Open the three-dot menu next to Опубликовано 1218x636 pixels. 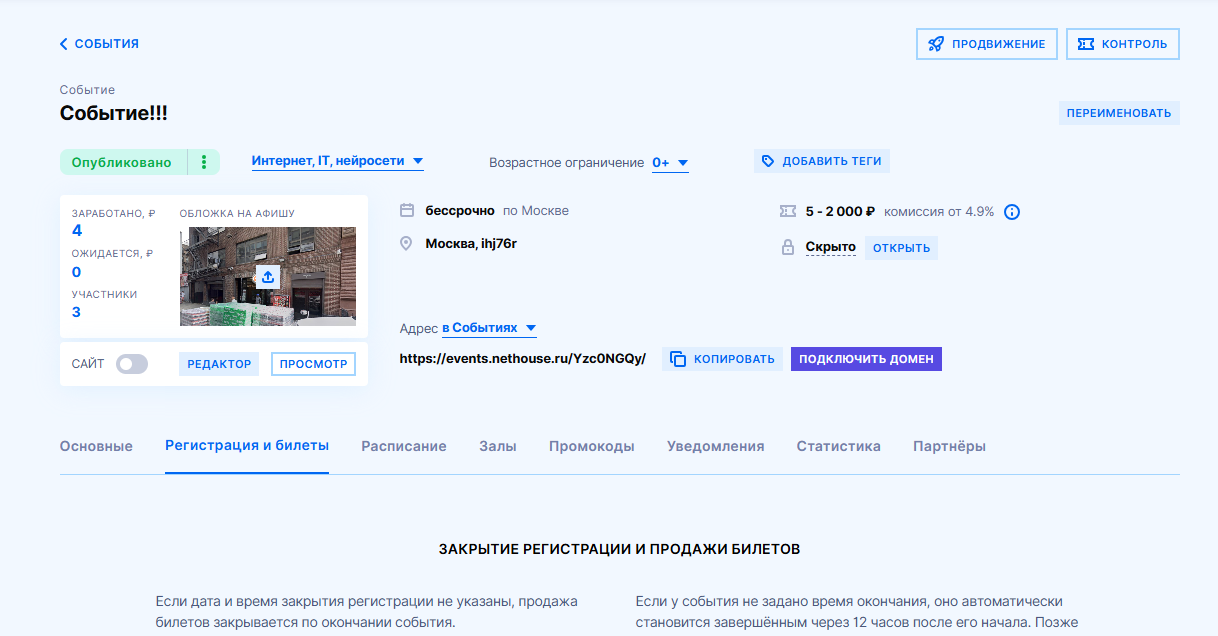[204, 162]
